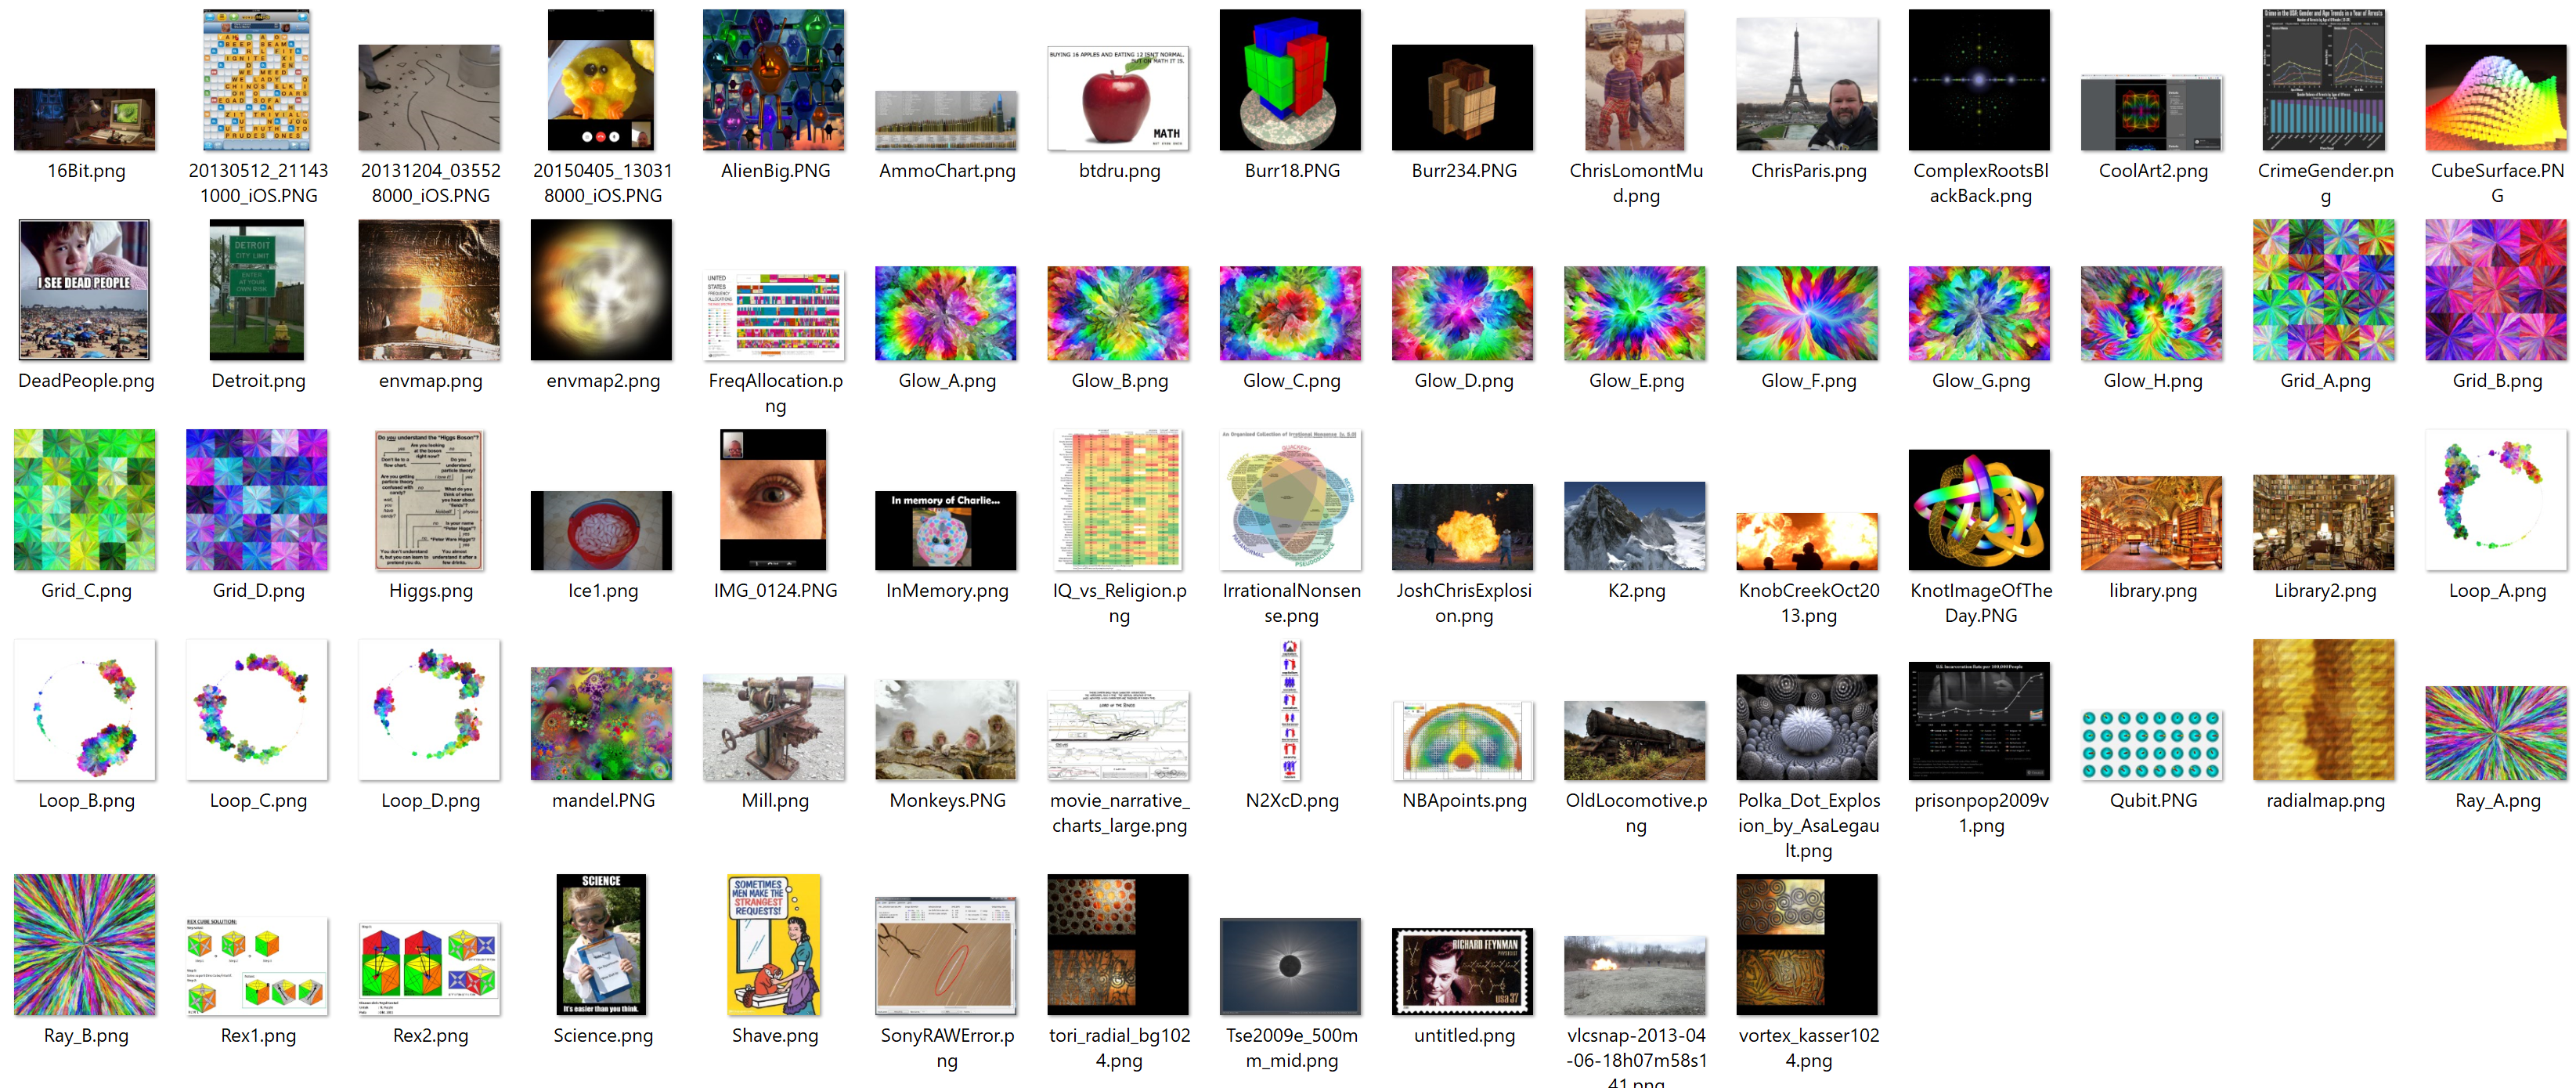
Task: Select the CubeSurface.PNG rainbow surface icon
Action: pos(2495,98)
